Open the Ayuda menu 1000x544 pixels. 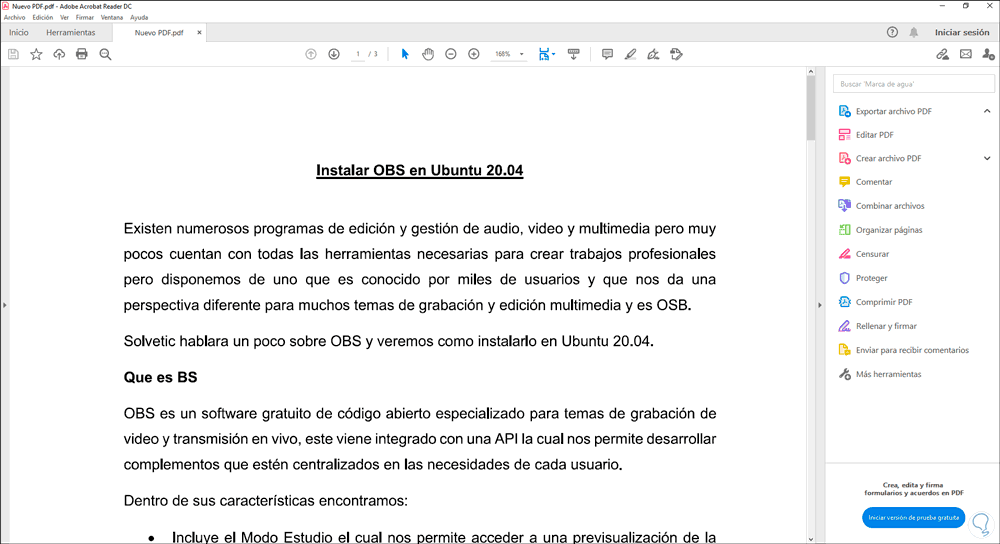point(139,18)
